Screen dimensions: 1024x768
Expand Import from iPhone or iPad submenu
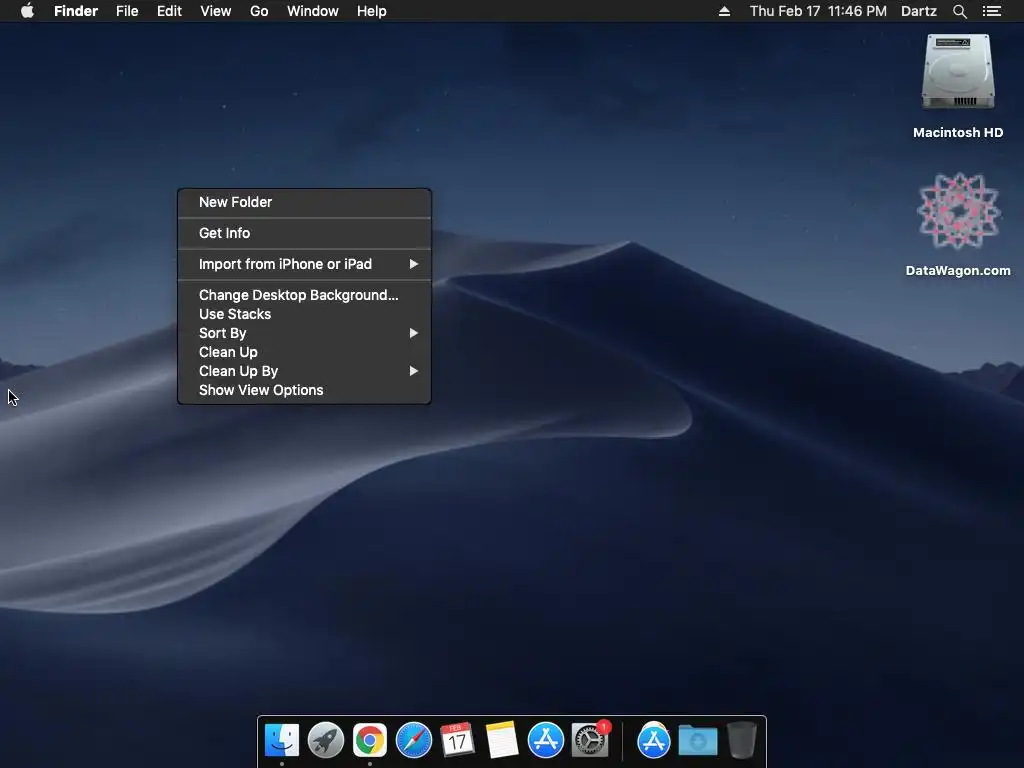click(304, 264)
